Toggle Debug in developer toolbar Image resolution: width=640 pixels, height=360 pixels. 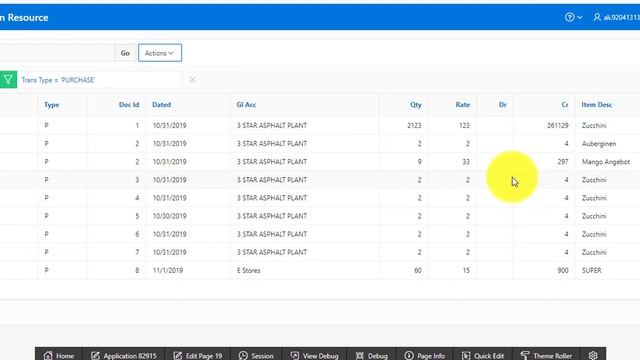pos(371,355)
